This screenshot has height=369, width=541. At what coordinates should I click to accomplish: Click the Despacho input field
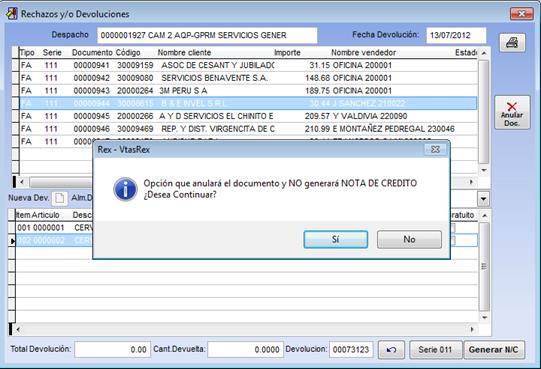point(207,35)
